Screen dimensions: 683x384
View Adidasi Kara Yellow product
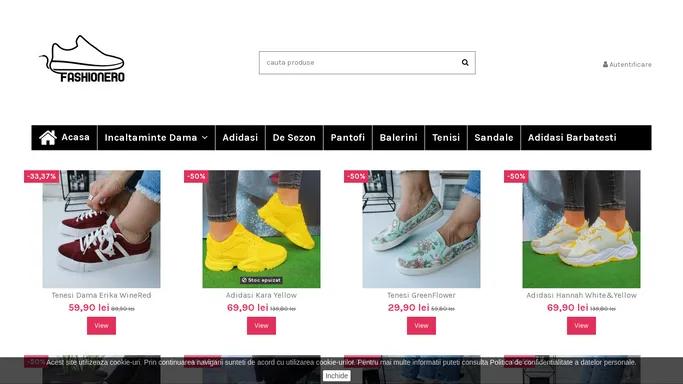click(261, 326)
